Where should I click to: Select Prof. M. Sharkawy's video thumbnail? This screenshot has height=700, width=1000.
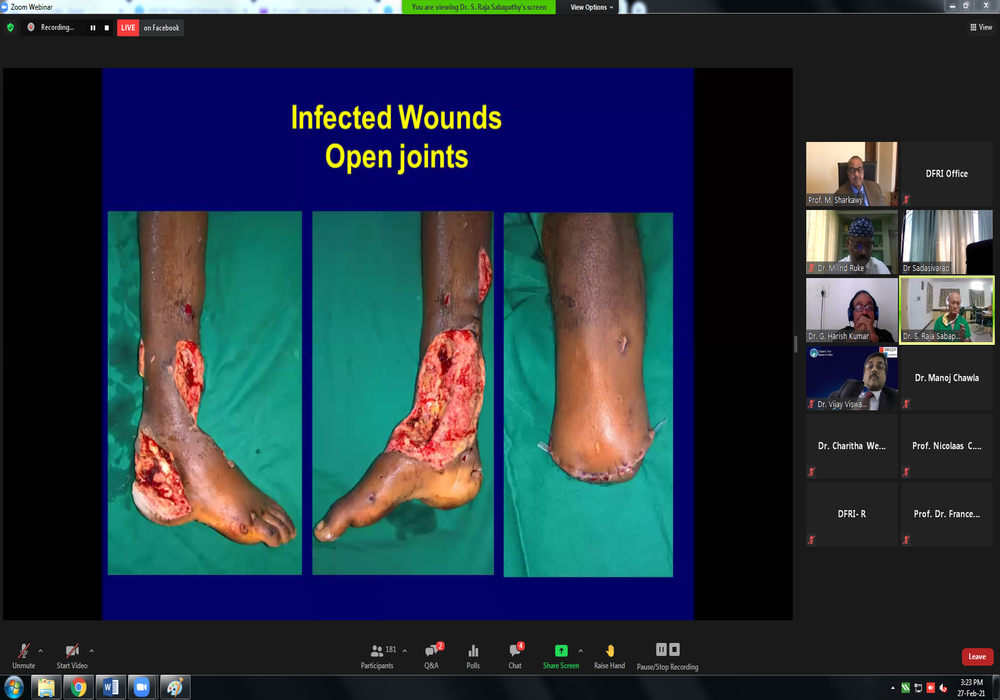click(851, 174)
